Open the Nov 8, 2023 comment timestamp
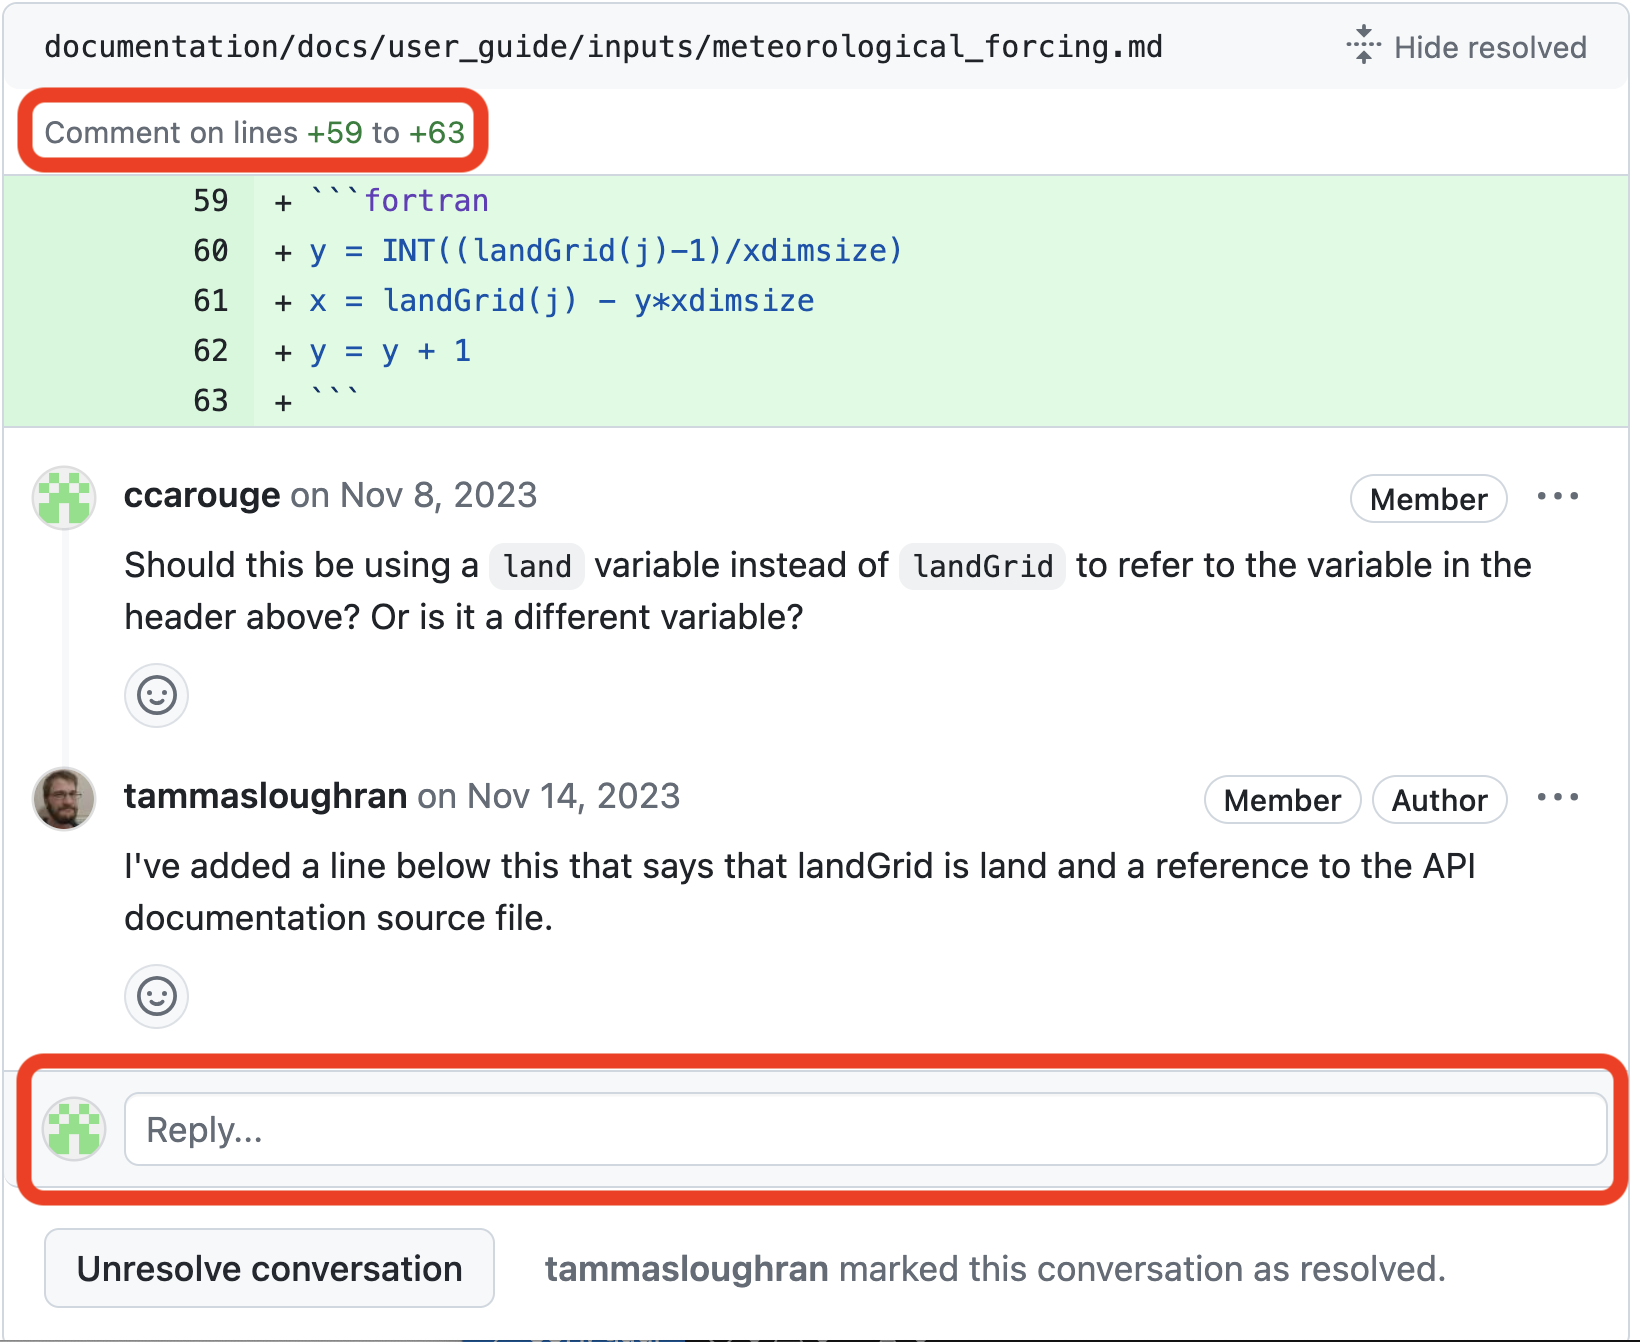 [438, 495]
